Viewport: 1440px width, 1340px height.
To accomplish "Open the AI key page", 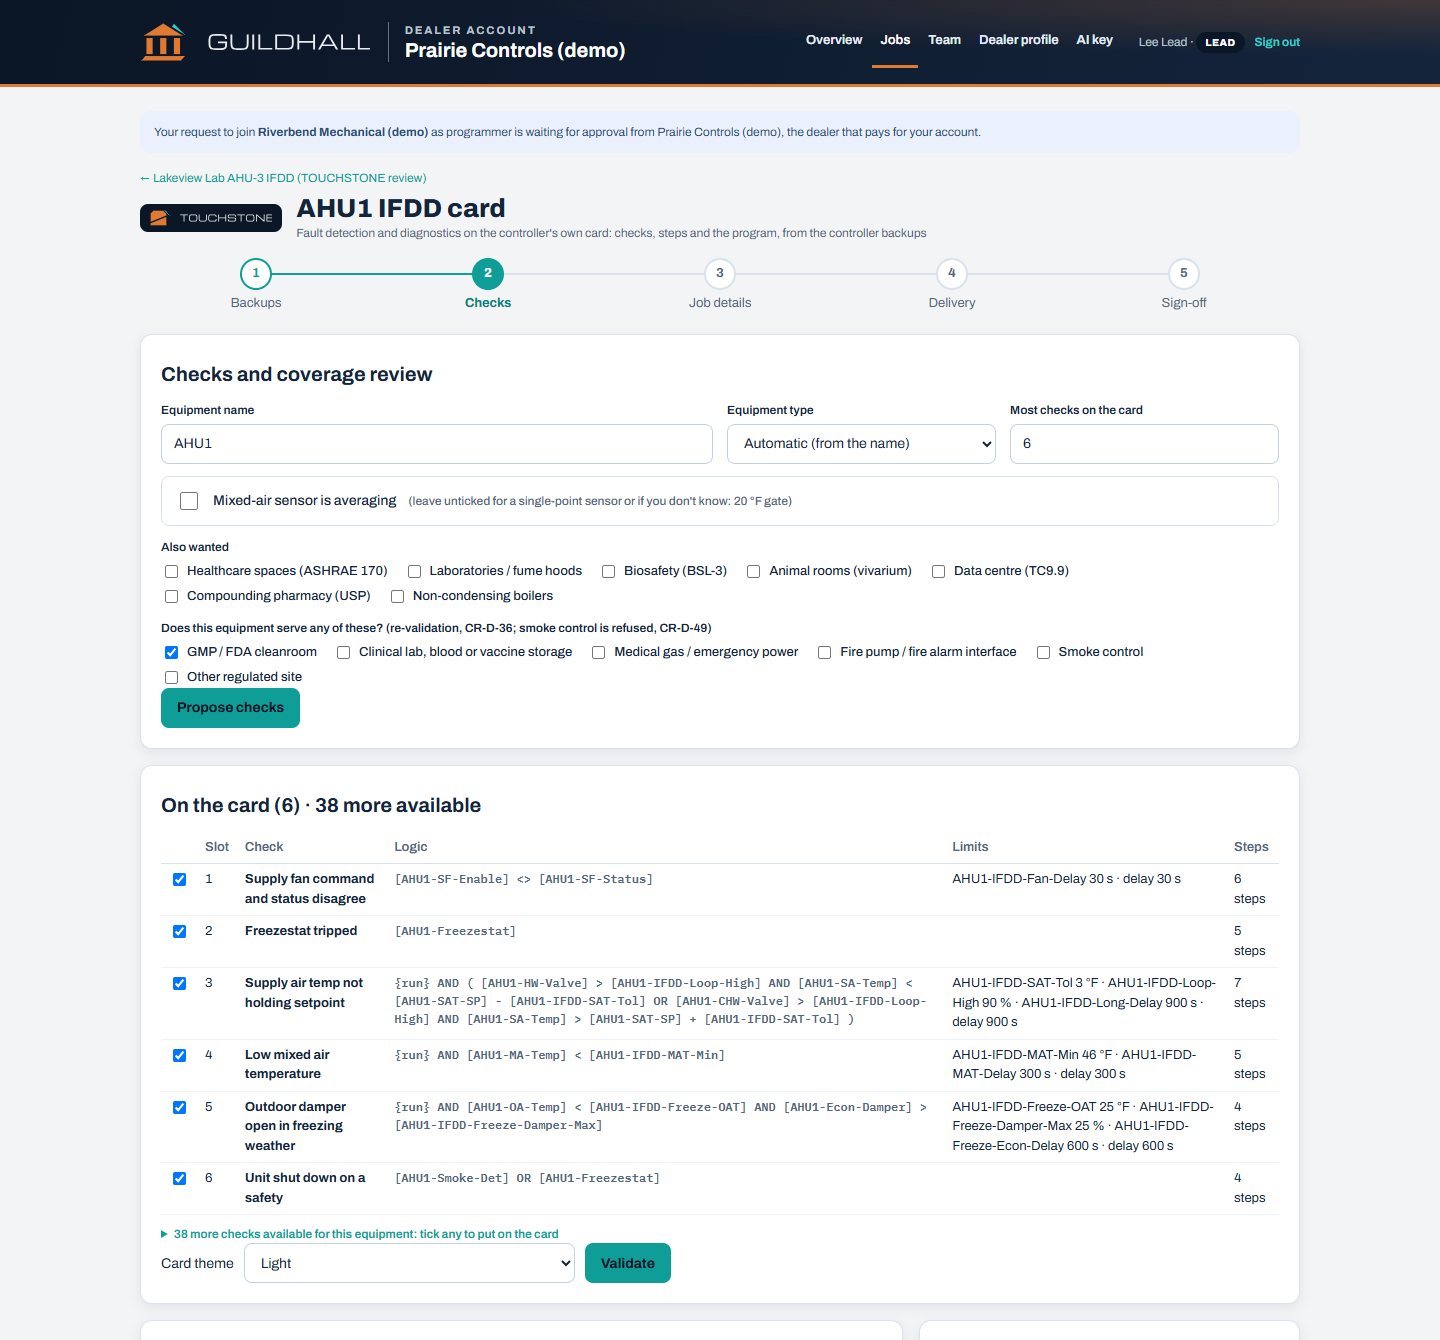I will (x=1094, y=40).
